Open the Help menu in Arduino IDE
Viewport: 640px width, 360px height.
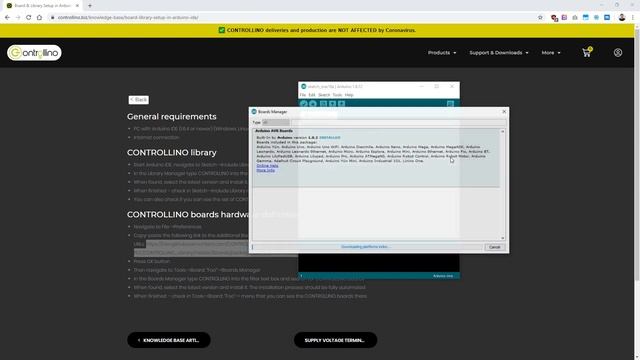pyautogui.click(x=349, y=95)
